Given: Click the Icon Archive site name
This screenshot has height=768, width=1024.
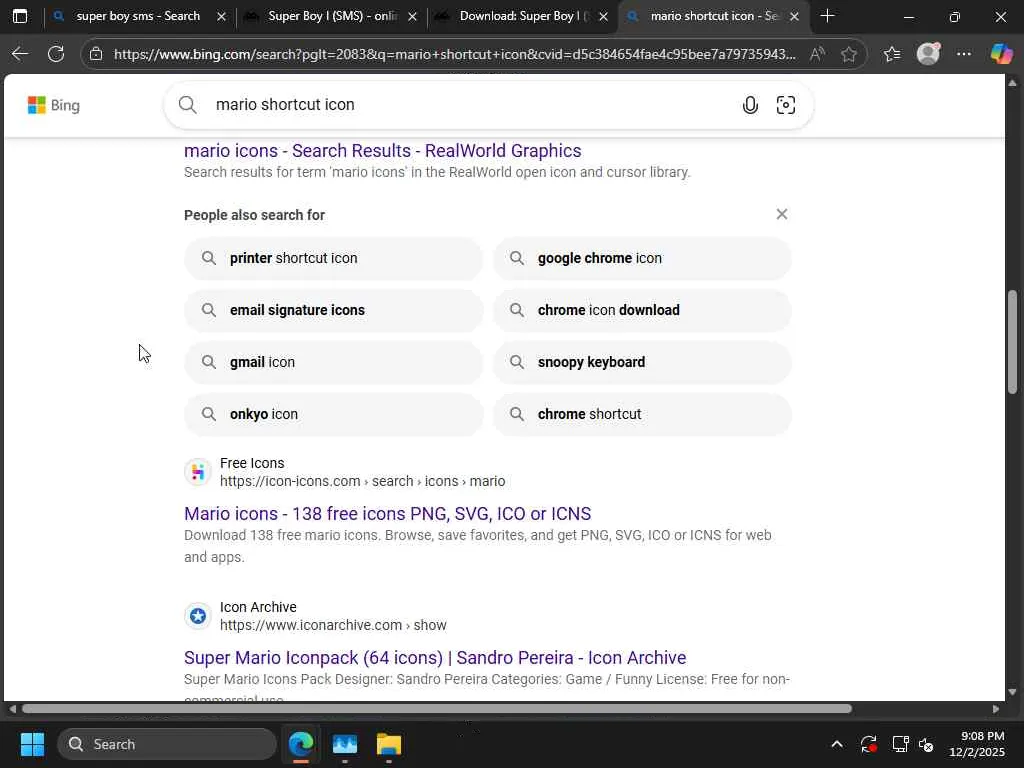Looking at the screenshot, I should coord(258,607).
